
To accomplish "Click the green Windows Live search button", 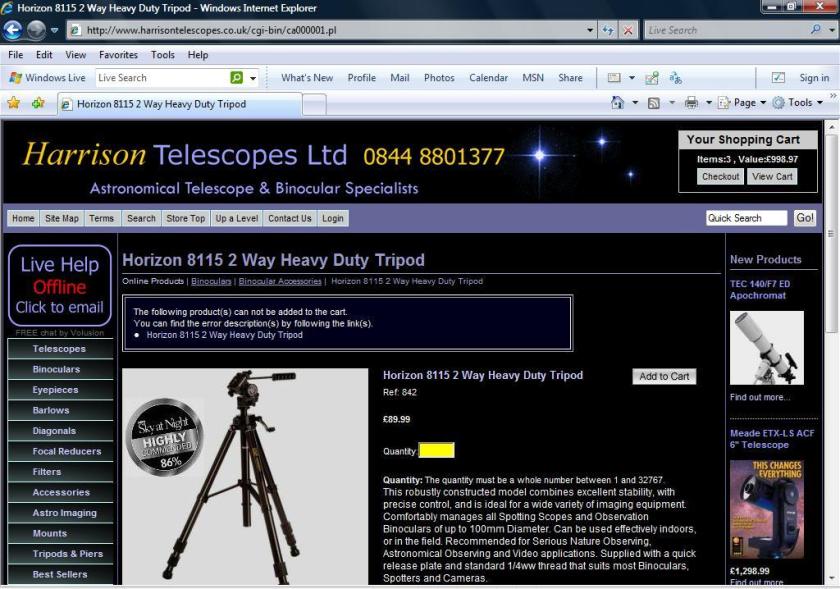I will coord(237,78).
